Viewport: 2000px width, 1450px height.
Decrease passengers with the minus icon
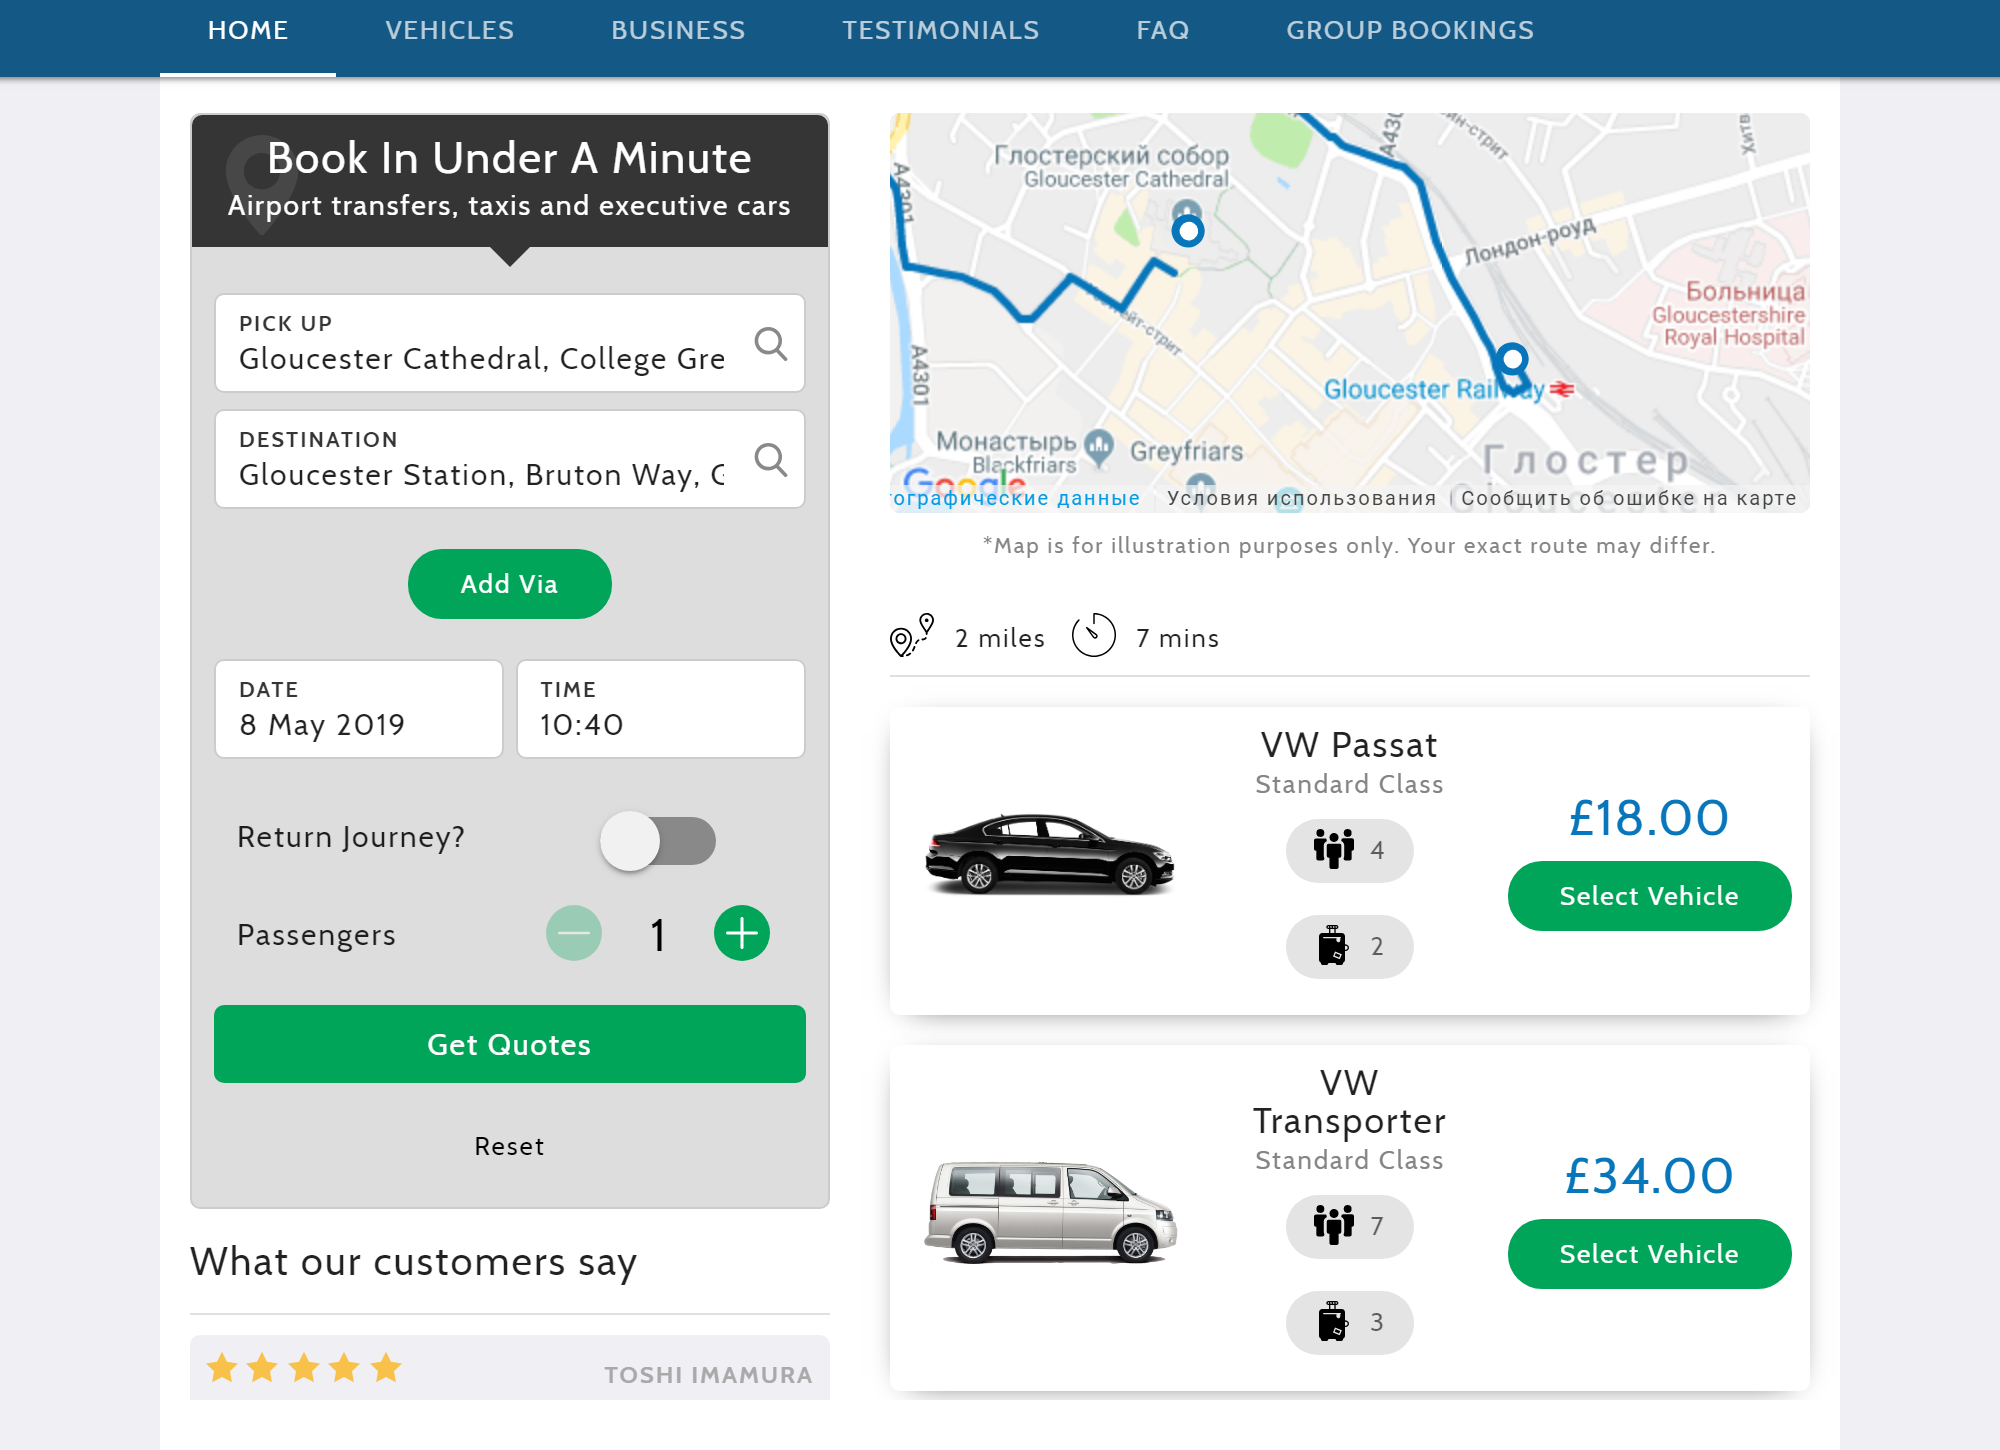point(574,934)
